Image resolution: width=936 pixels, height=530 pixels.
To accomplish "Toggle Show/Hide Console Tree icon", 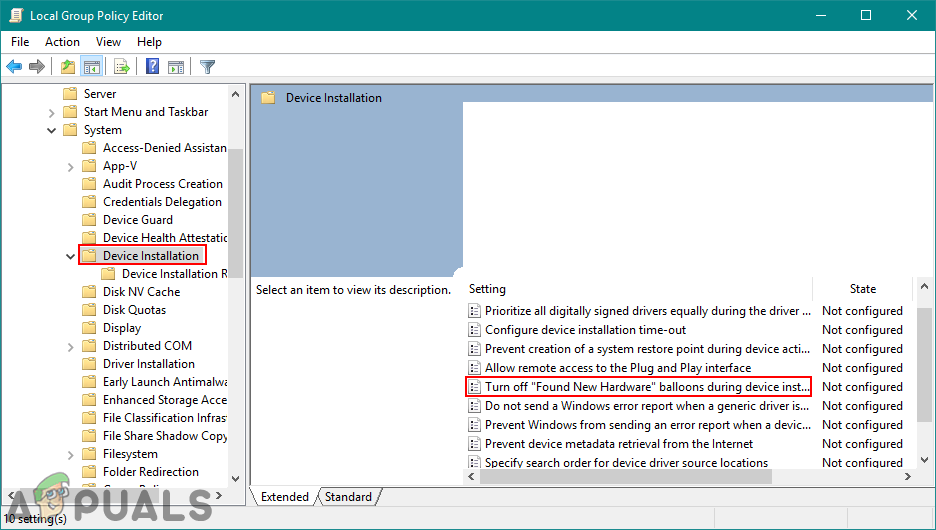I will pyautogui.click(x=91, y=66).
